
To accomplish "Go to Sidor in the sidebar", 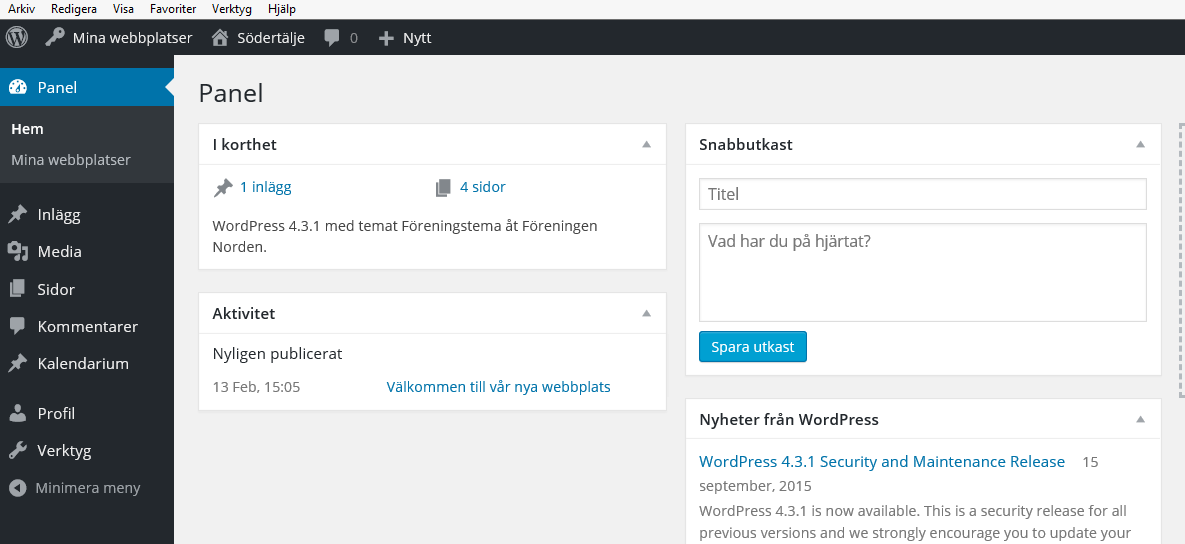I will [56, 289].
